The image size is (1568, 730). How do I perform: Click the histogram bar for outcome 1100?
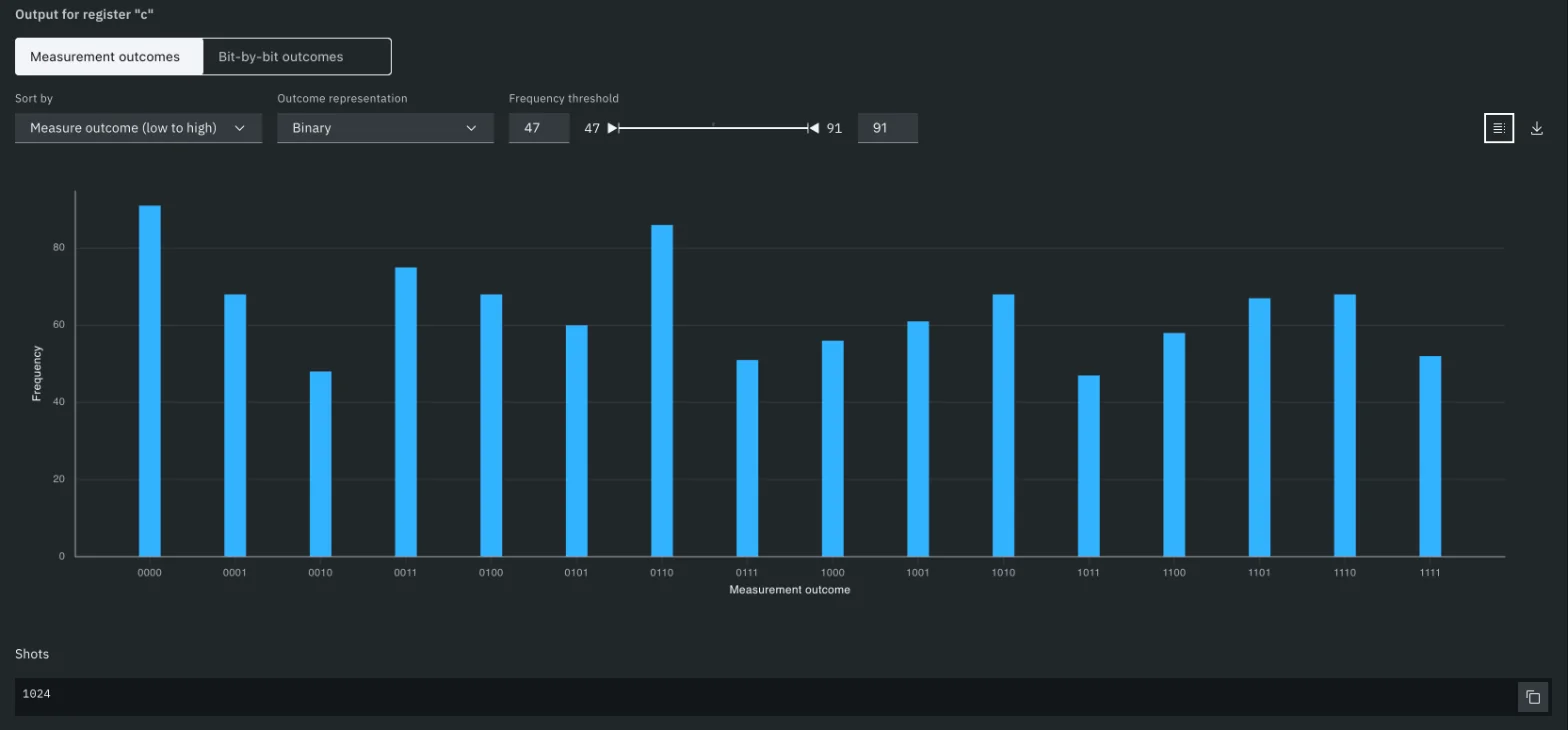[x=1174, y=445]
